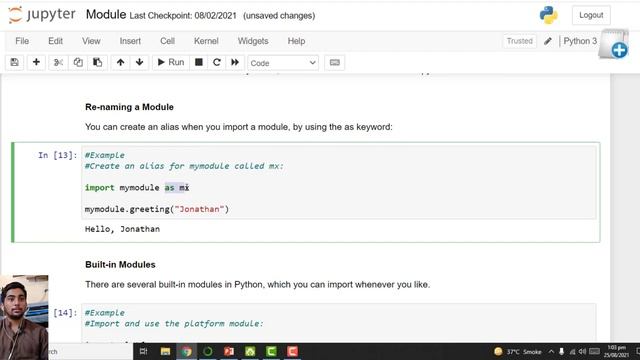
Task: Click the Hello, Jonathan output text
Action: 122,229
